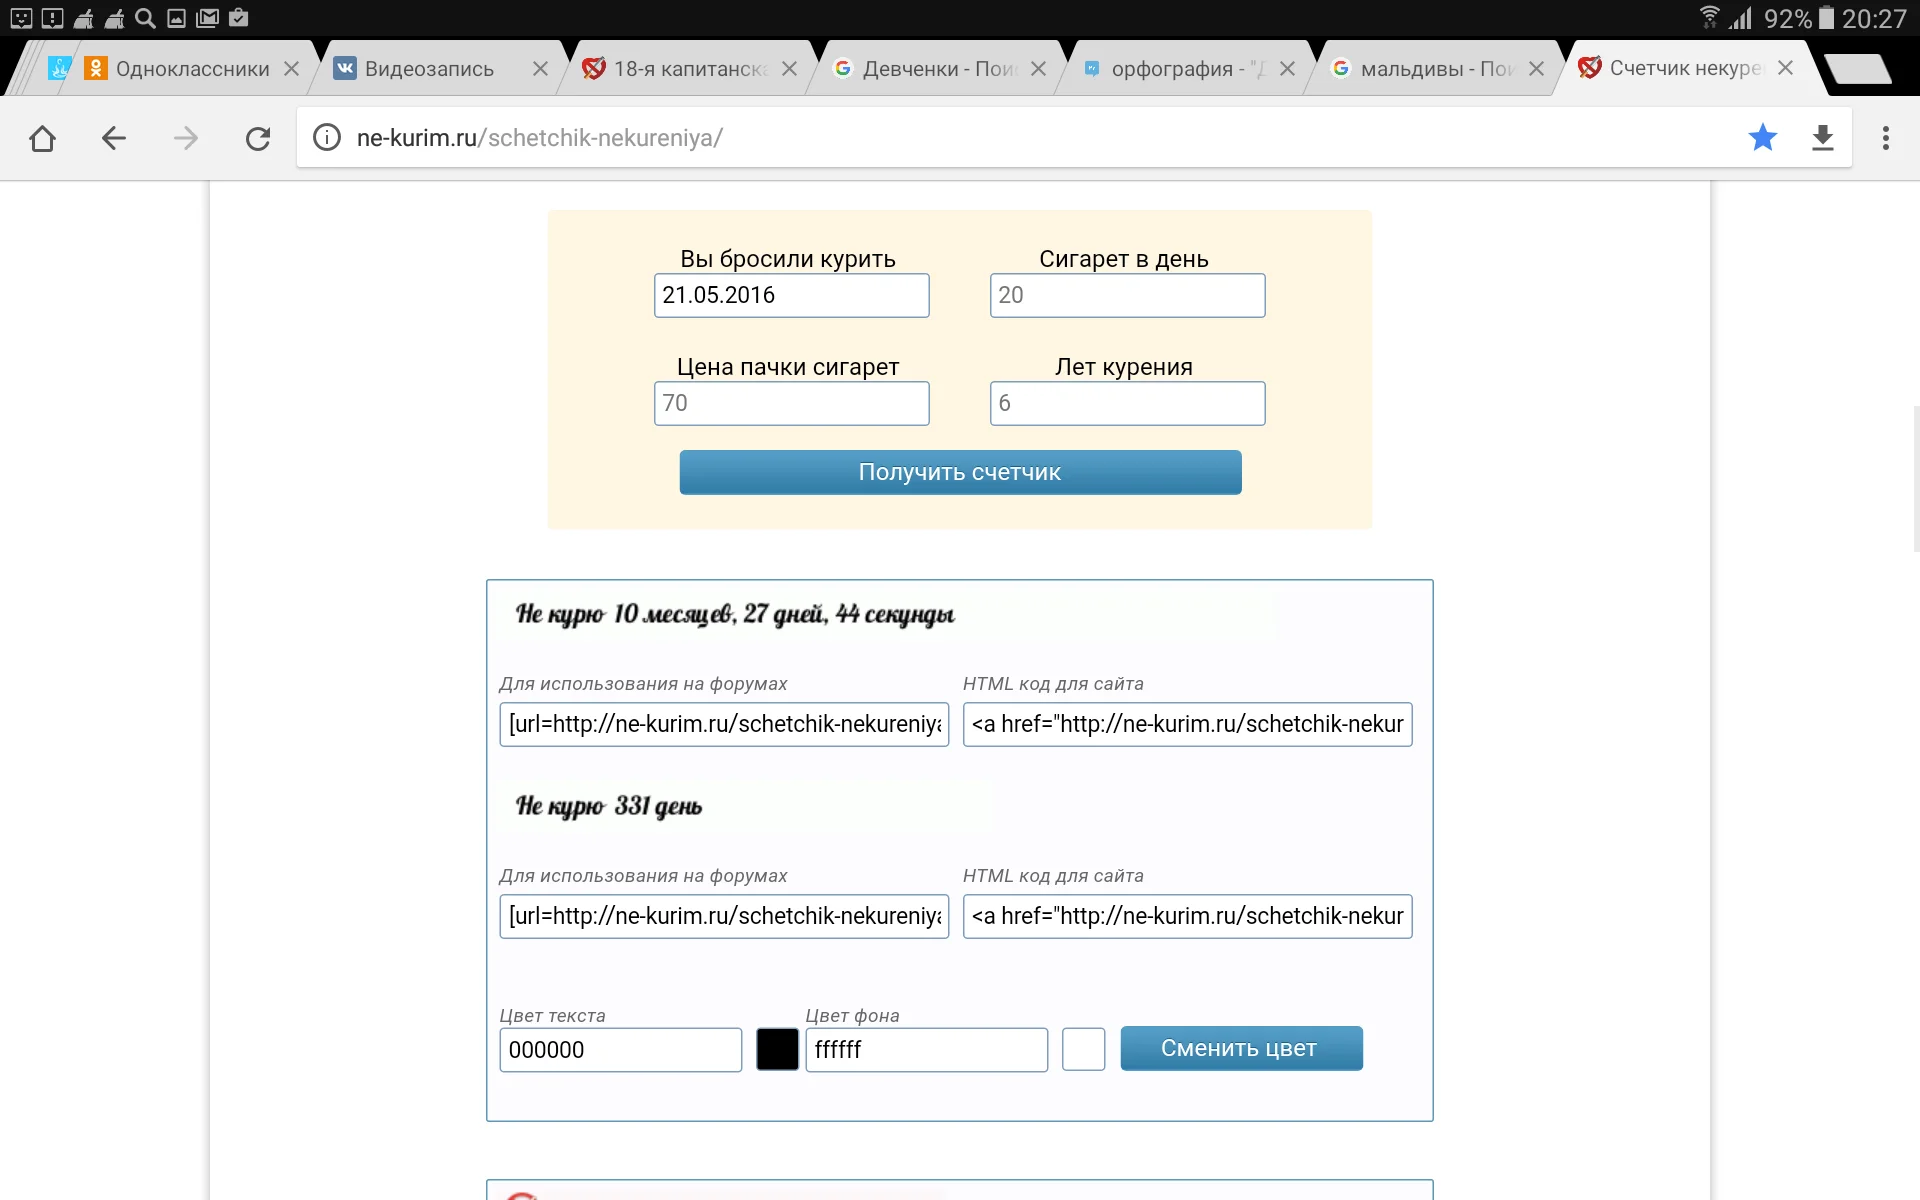Reload the current page
This screenshot has height=1200, width=1920.
point(258,138)
